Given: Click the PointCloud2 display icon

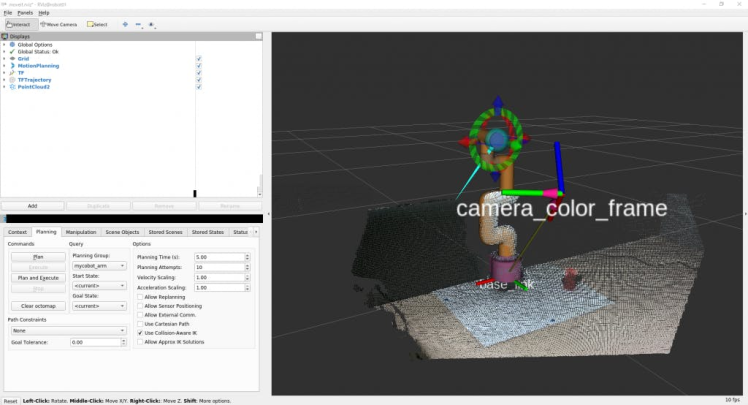Looking at the screenshot, I should pos(12,86).
